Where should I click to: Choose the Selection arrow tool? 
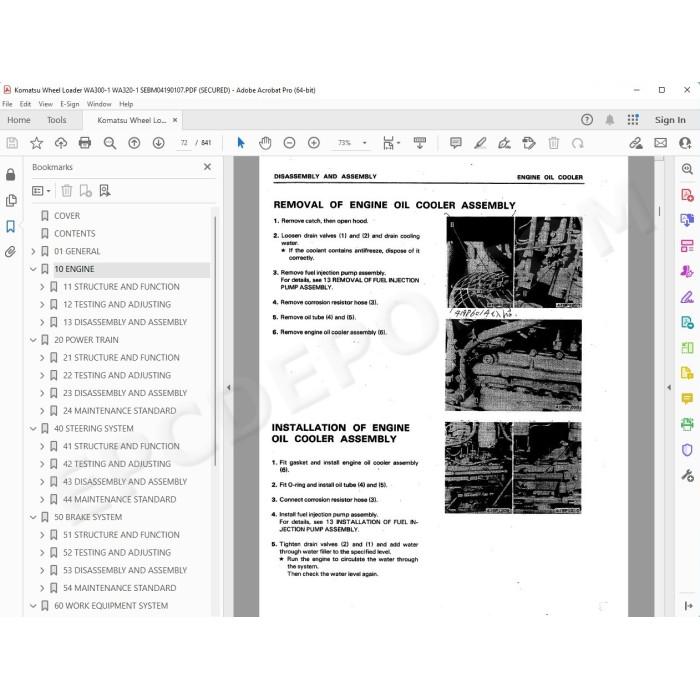tap(241, 143)
